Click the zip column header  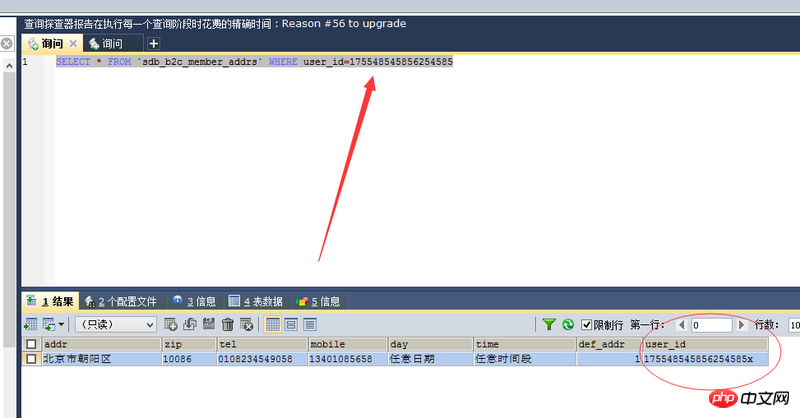tap(189, 345)
